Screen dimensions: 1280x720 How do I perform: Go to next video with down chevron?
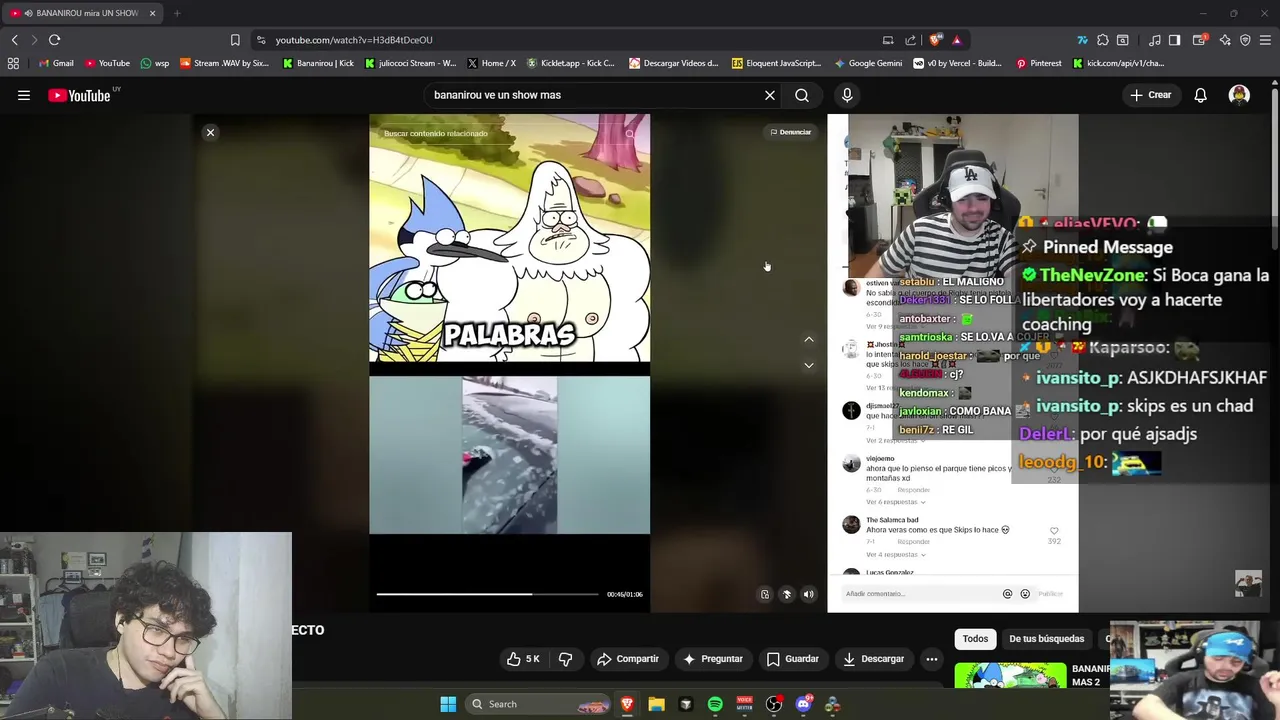tap(809, 365)
